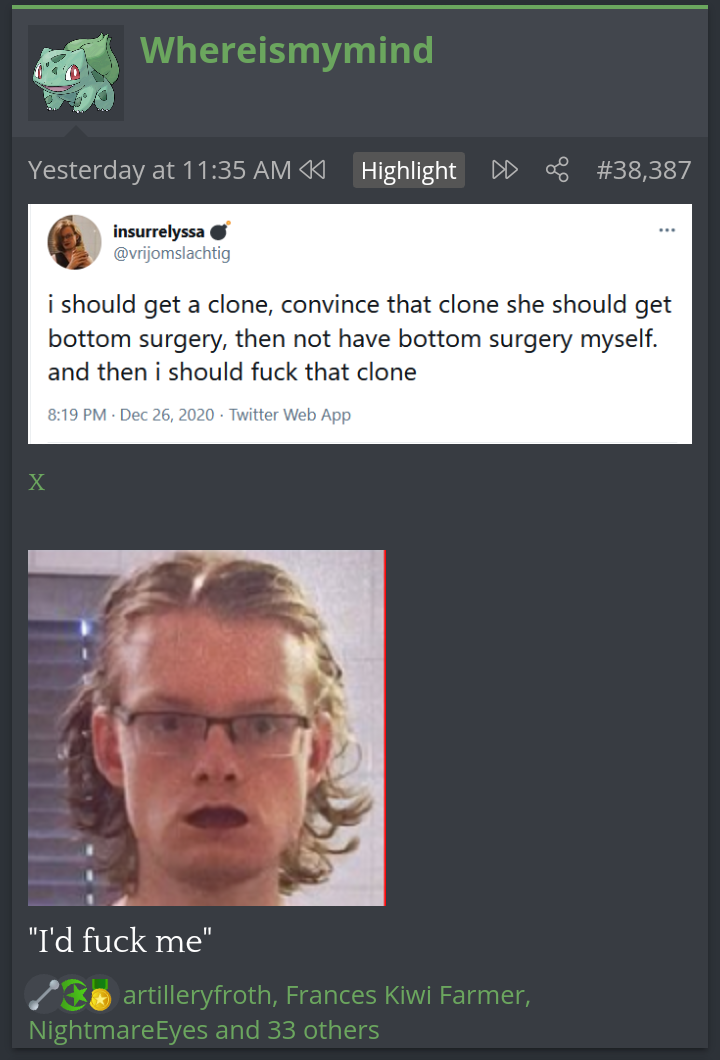
Task: Open the tweet's three-dot options menu
Action: point(667,231)
